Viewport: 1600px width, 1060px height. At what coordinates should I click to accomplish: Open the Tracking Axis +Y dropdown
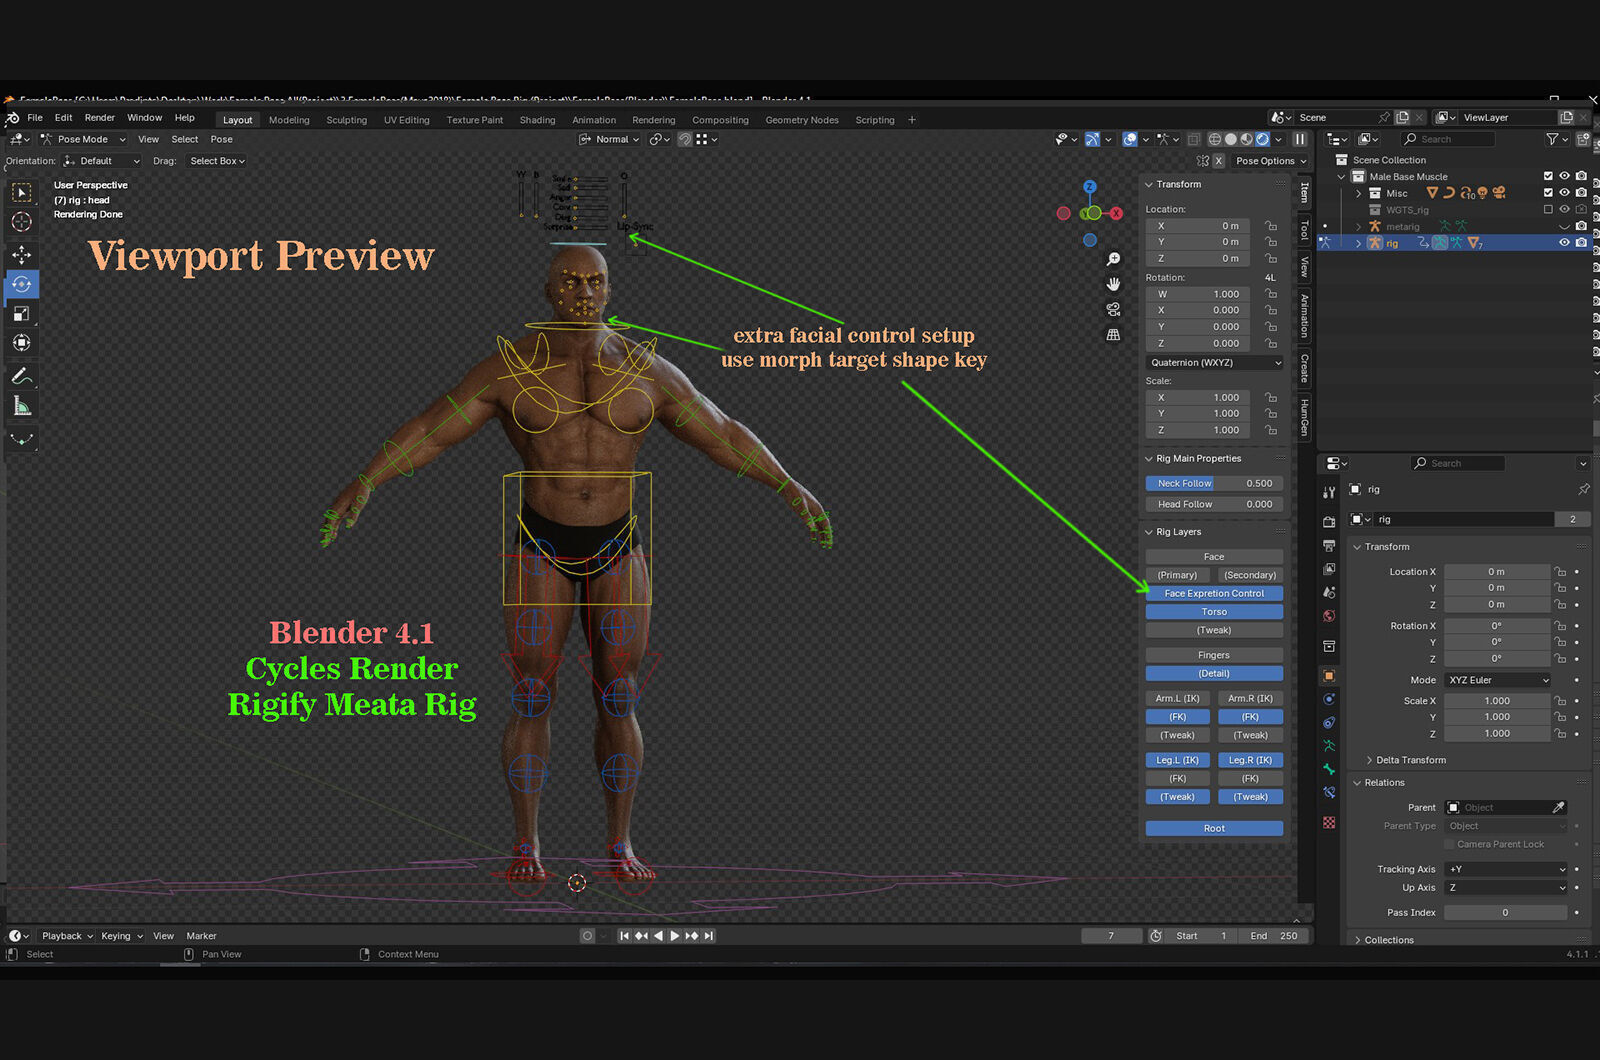(x=1506, y=869)
